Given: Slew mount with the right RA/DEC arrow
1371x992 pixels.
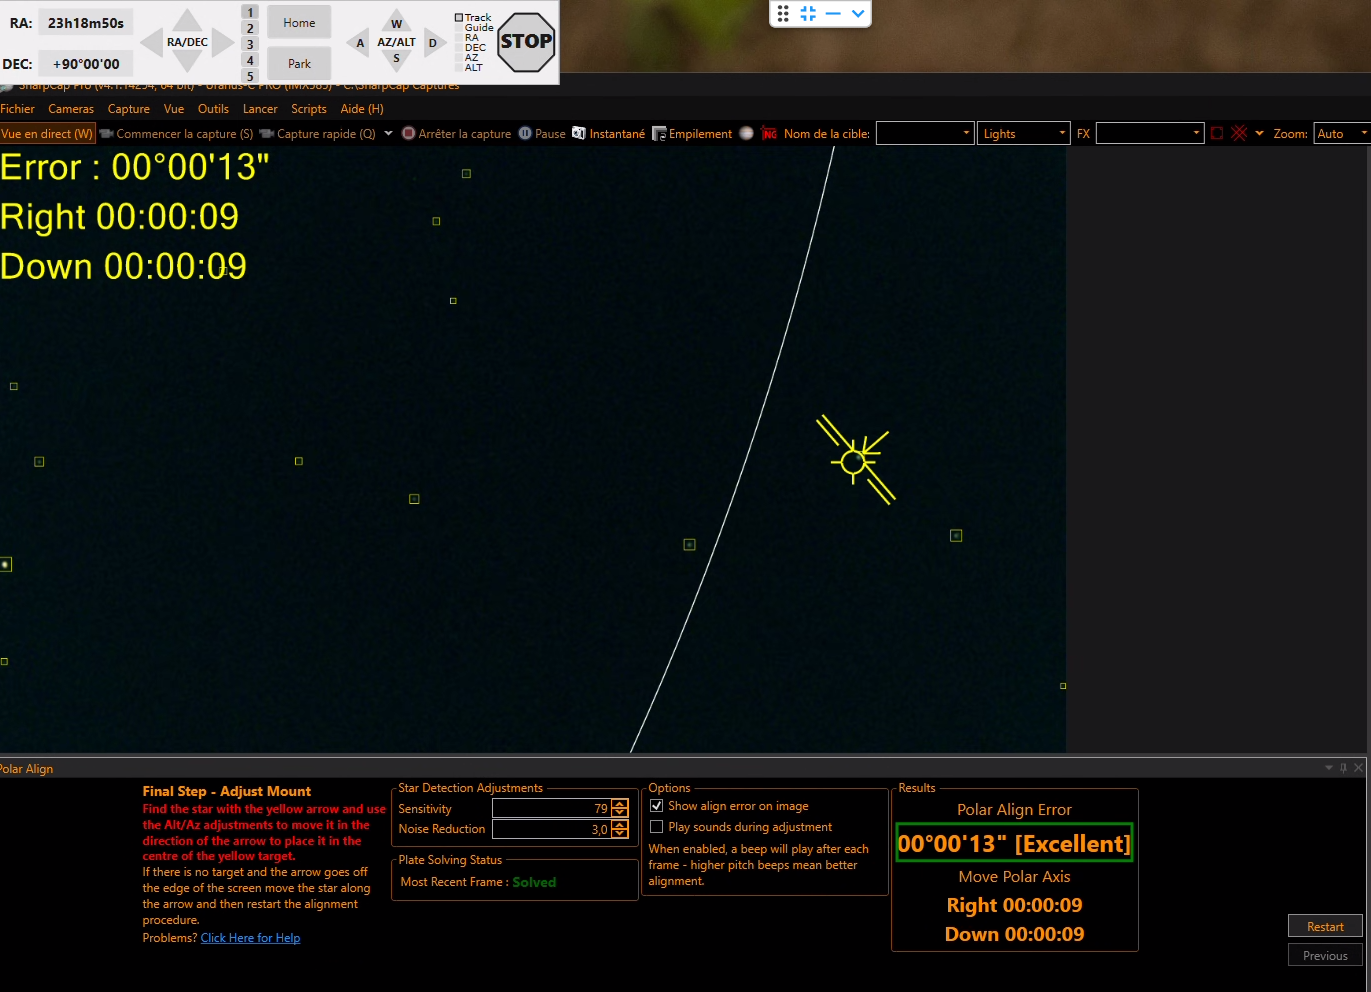Looking at the screenshot, I should (224, 42).
